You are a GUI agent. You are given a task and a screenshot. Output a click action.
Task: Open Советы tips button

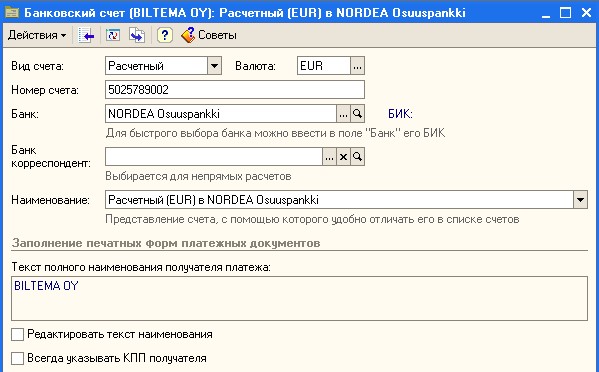209,36
